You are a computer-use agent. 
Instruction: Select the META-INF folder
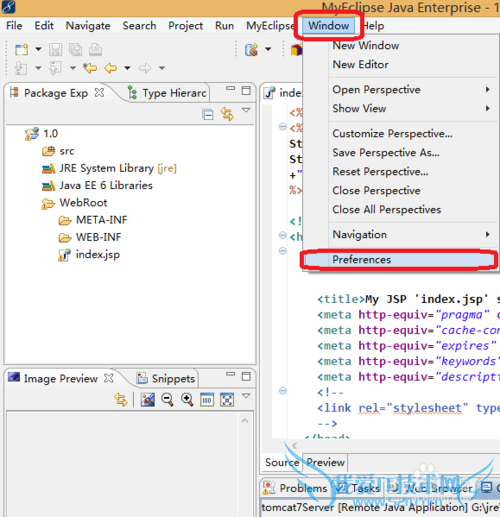coord(93,220)
